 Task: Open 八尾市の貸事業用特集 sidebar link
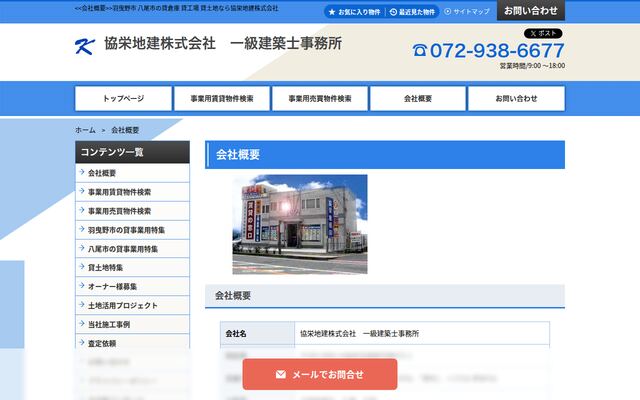tap(132, 249)
